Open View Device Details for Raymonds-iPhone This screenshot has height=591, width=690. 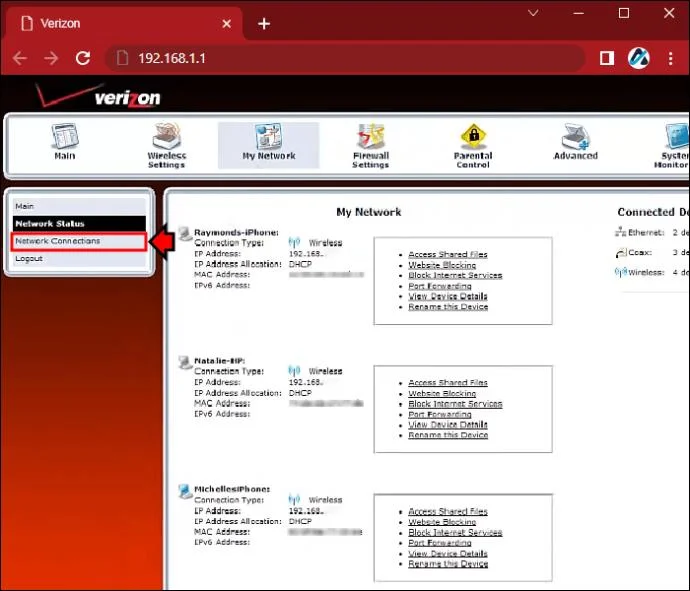(448, 296)
